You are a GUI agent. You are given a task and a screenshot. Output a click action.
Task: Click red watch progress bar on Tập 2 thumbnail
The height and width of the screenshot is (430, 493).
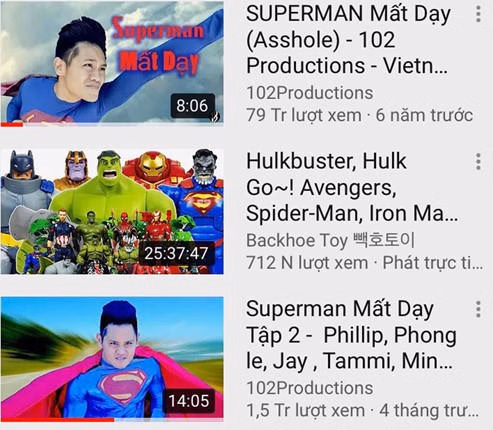[57, 420]
